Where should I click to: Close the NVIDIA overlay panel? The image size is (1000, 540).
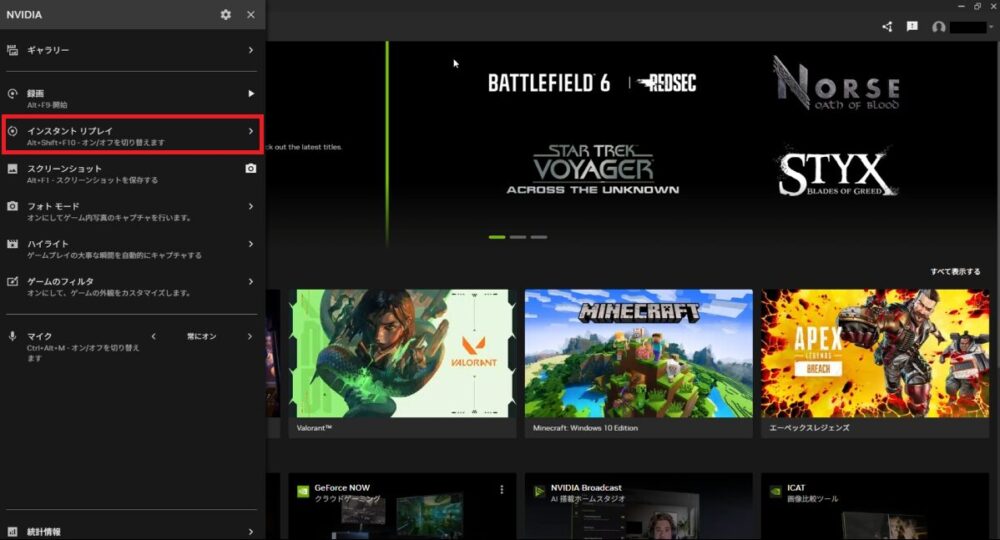point(250,15)
